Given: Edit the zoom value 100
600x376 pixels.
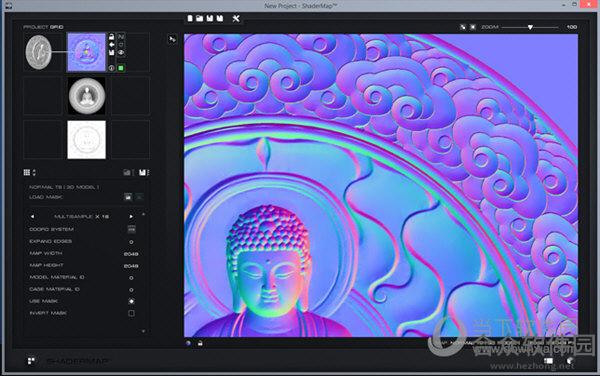Looking at the screenshot, I should pos(571,27).
